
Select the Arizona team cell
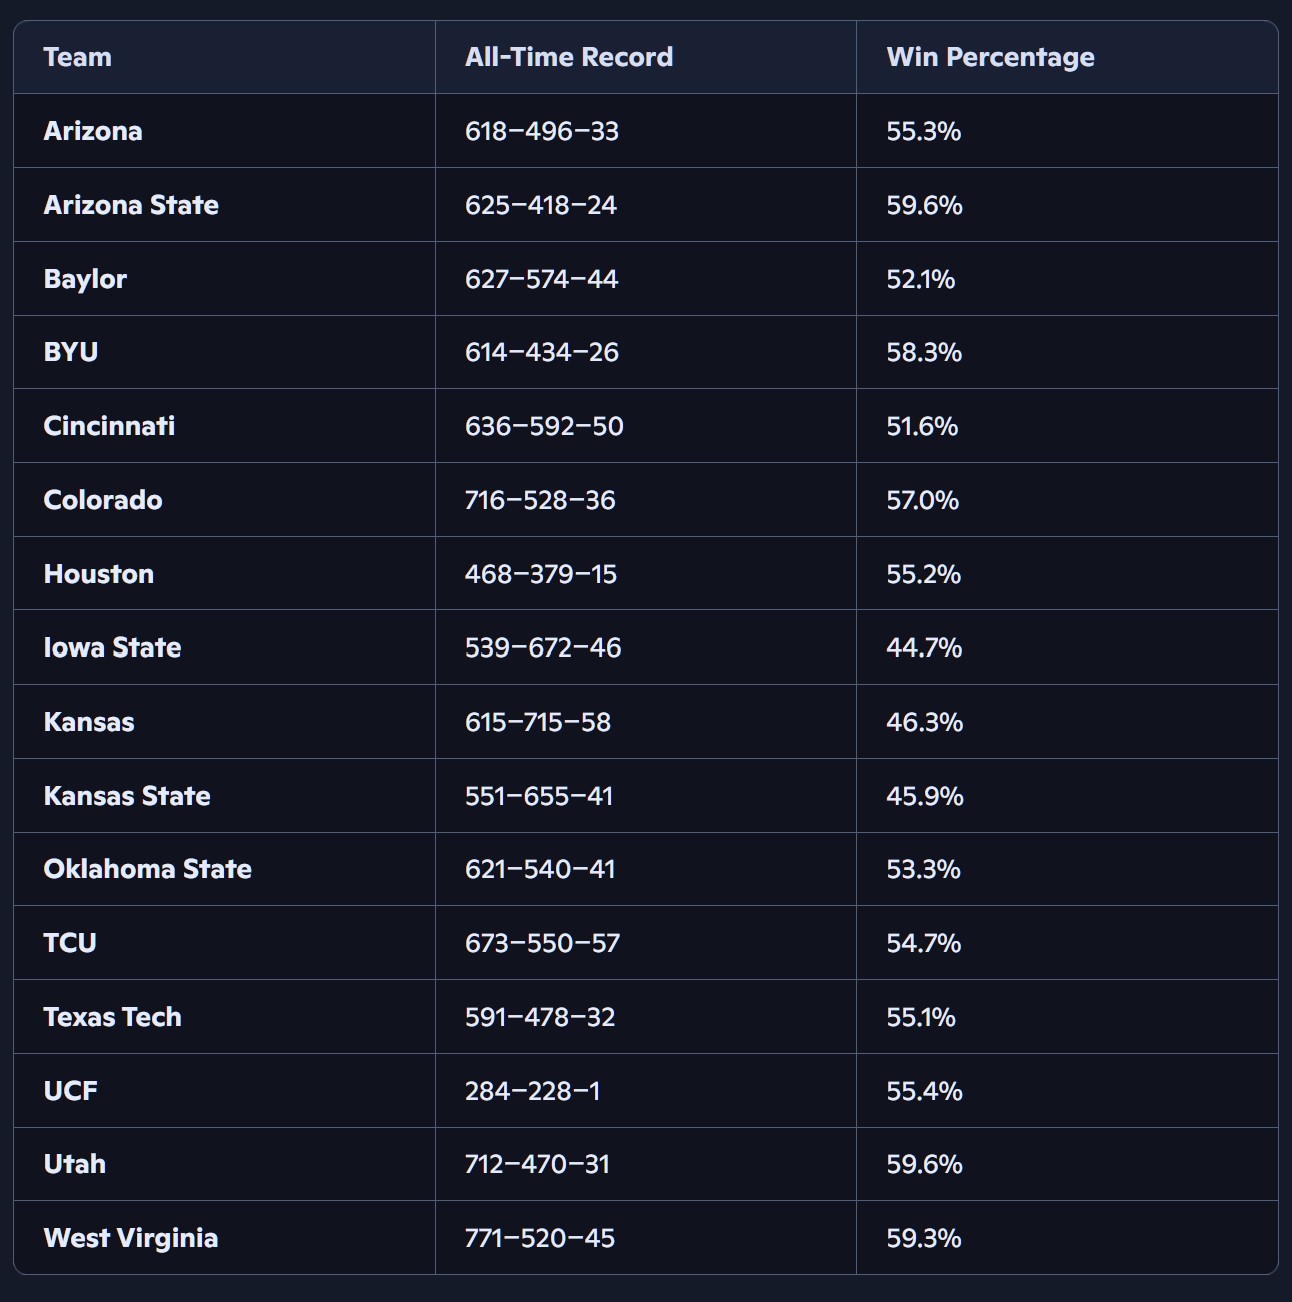pyautogui.click(x=93, y=131)
